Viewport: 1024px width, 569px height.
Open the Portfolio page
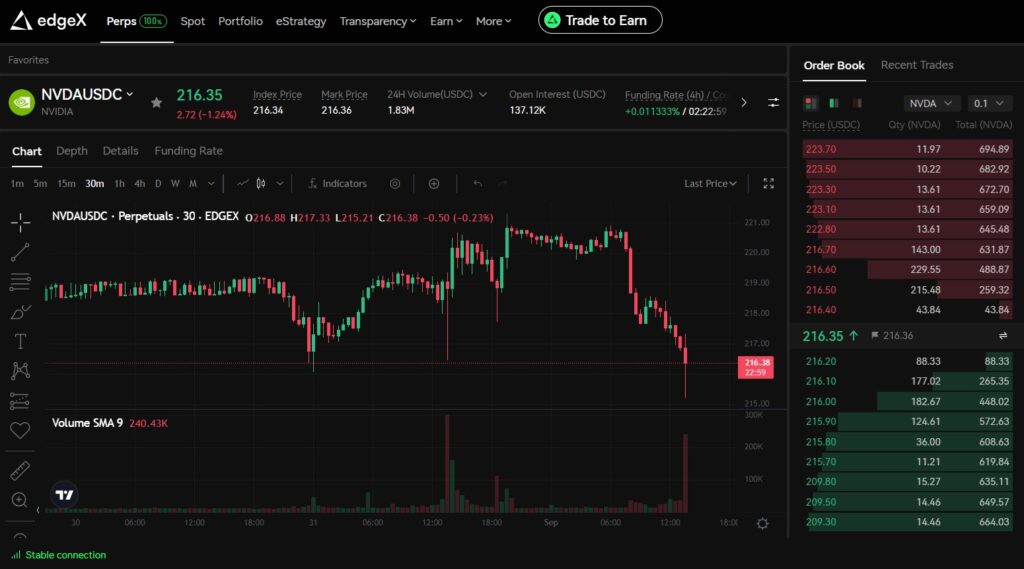coord(240,21)
